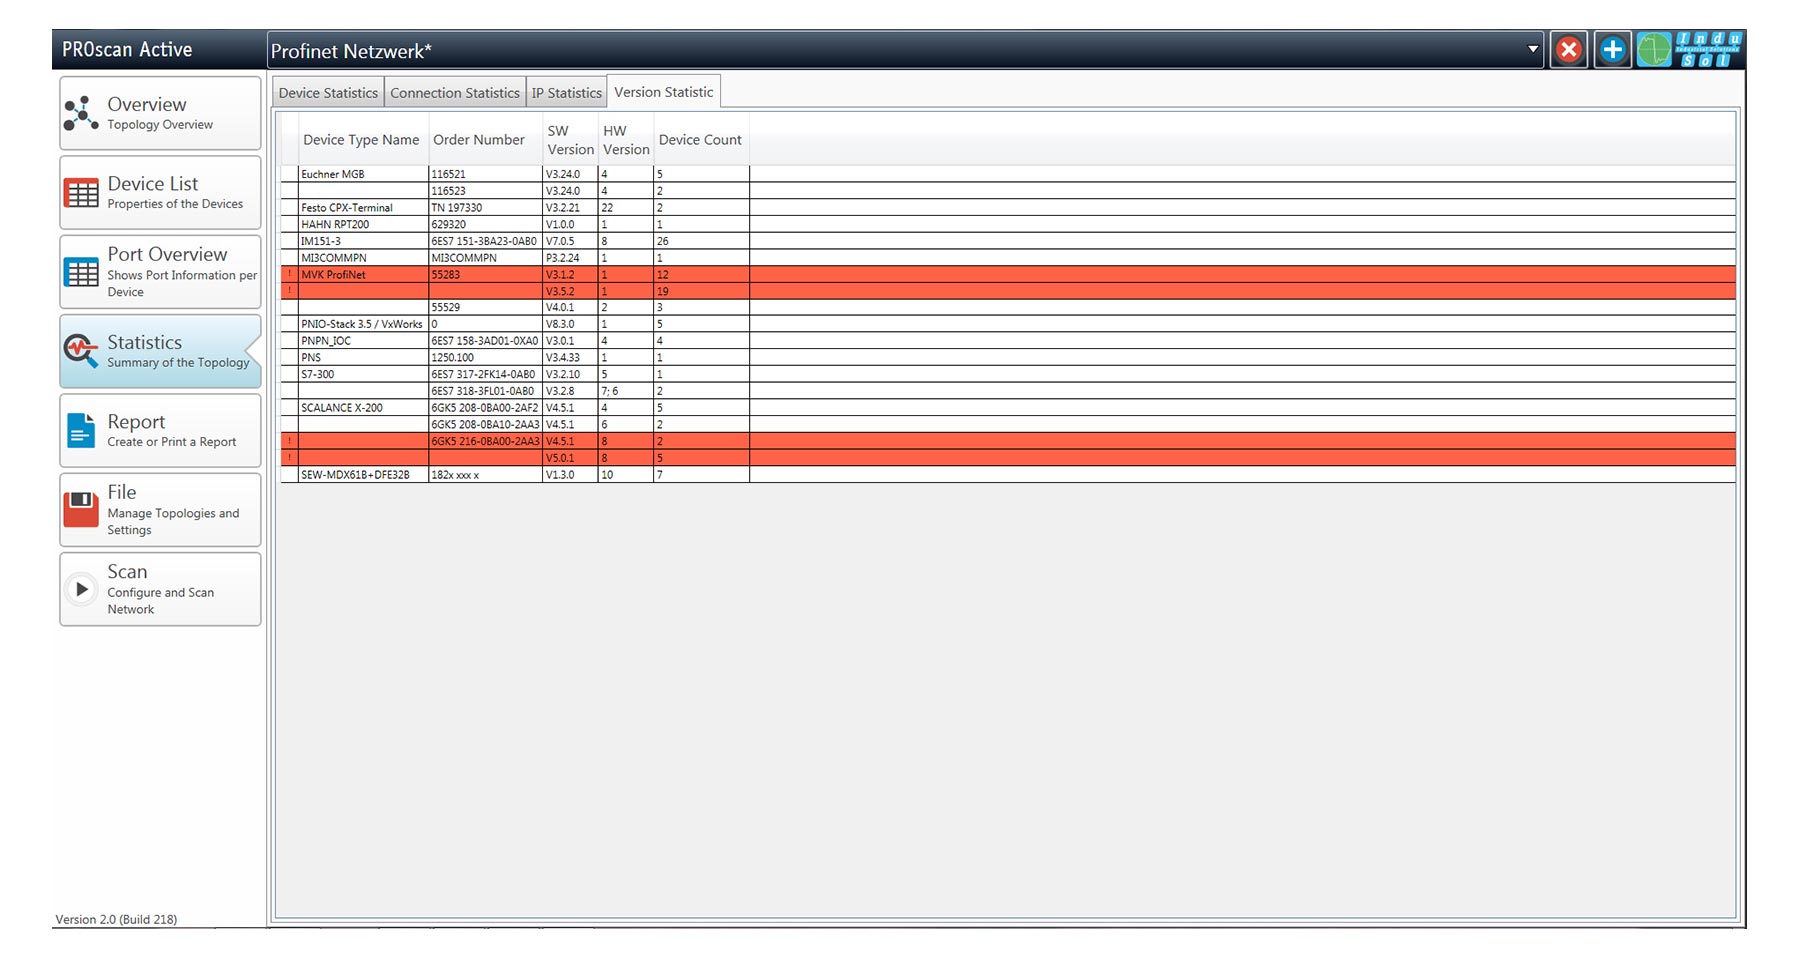Viewport: 1800px width, 957px height.
Task: Click the red Device List grid icon
Action: (81, 193)
